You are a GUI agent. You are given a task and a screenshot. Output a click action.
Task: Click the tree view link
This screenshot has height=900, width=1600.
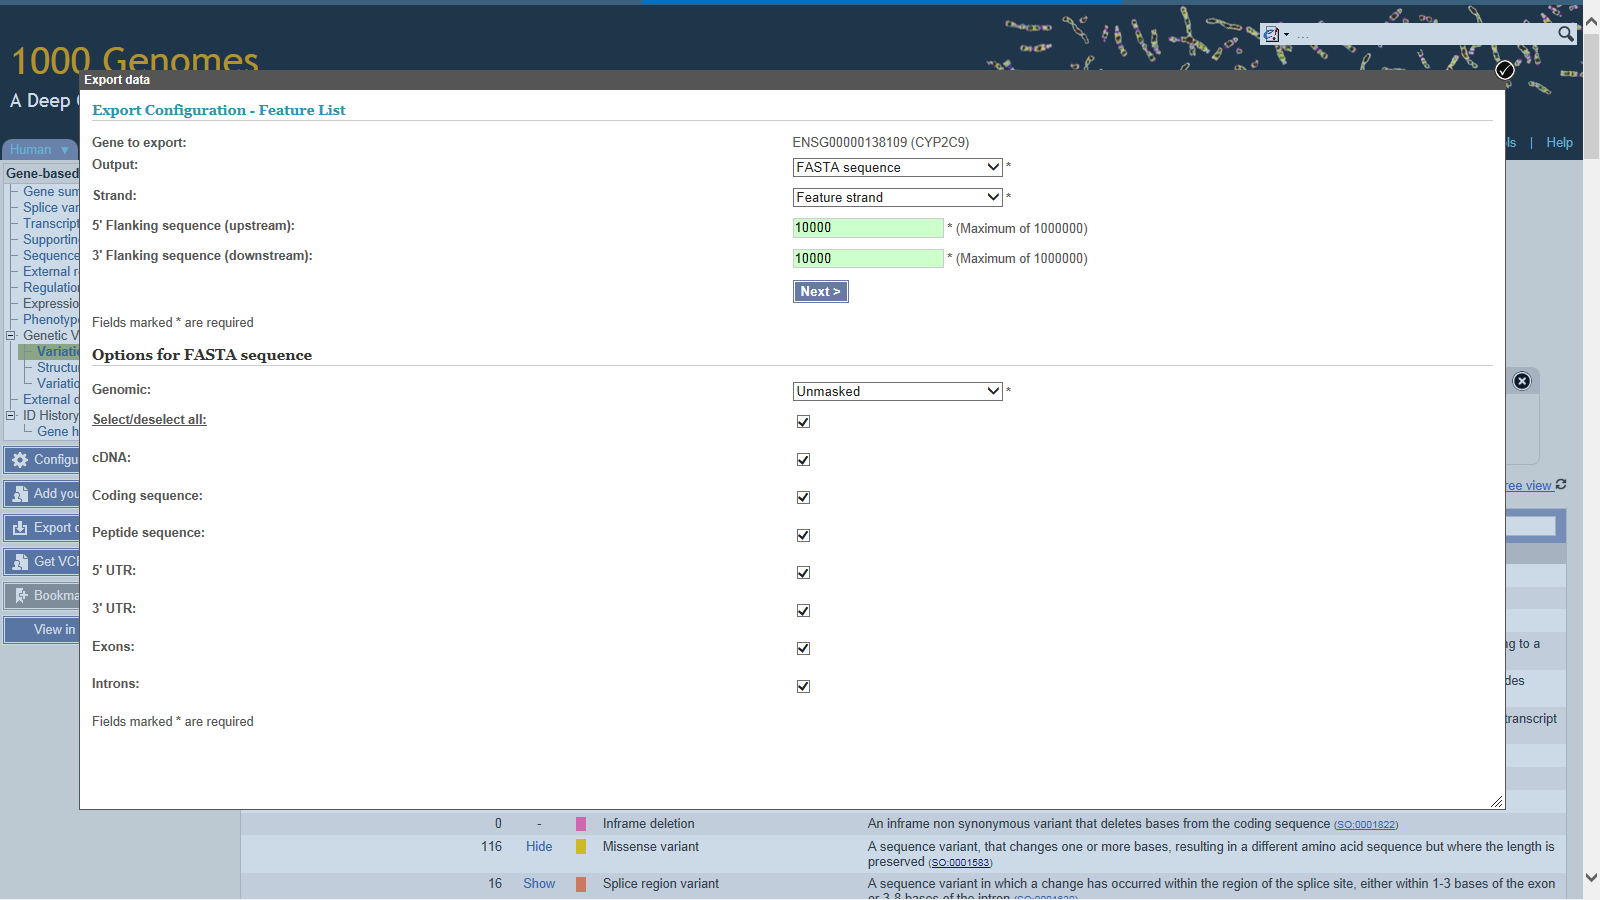[x=1529, y=486]
